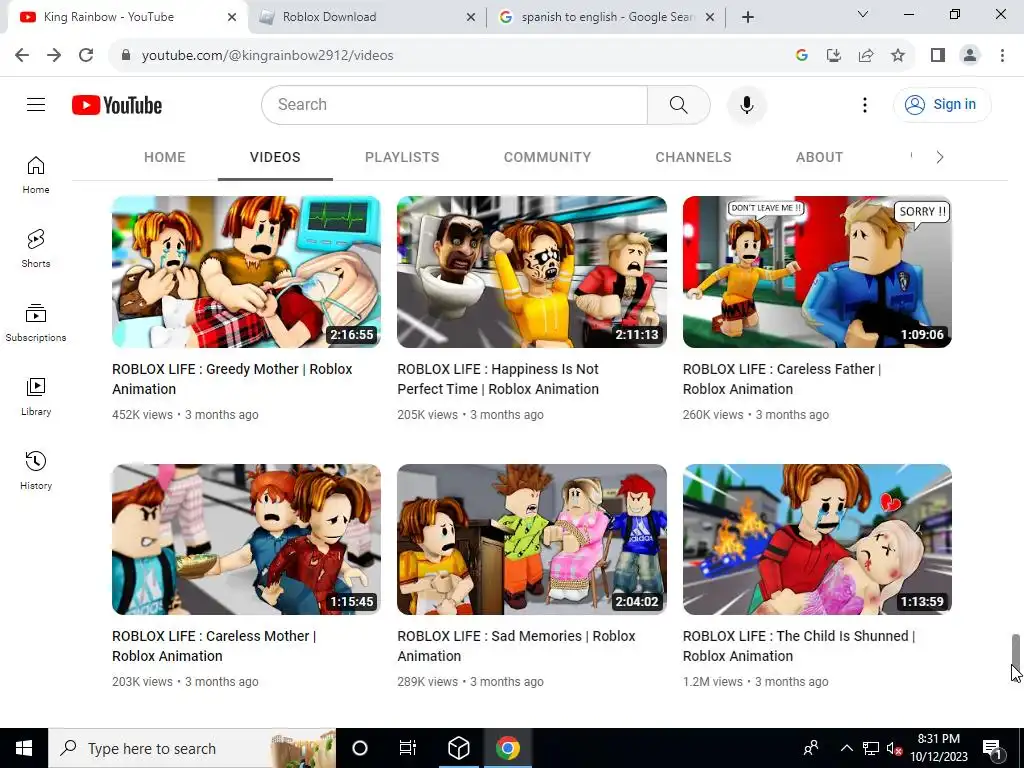Select the HOME channel tab
The height and width of the screenshot is (768, 1024).
click(165, 157)
